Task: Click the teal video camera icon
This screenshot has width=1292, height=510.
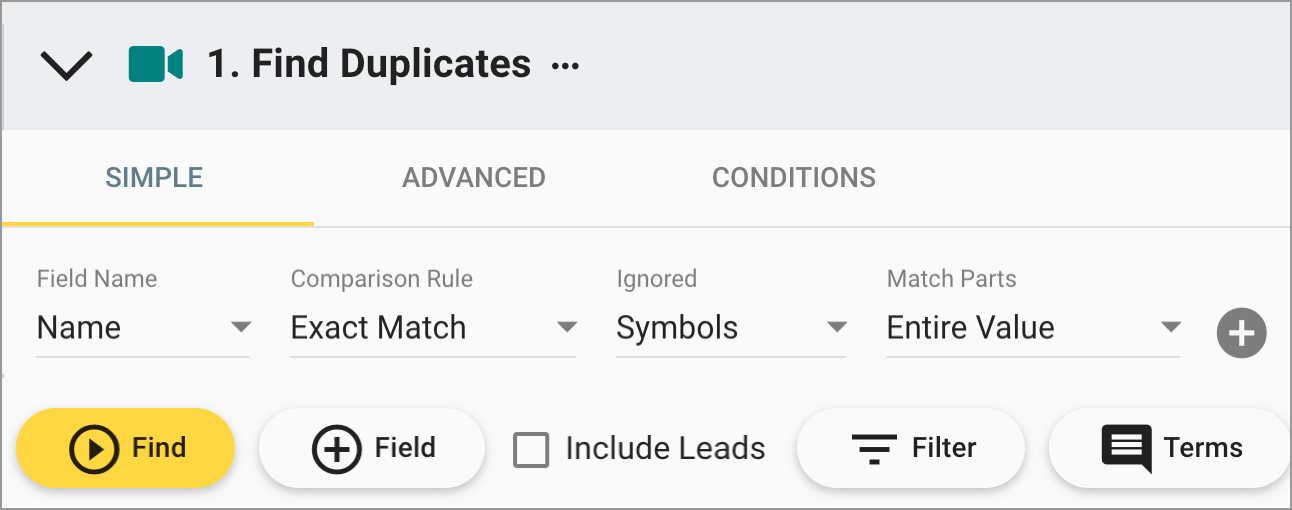Action: tap(155, 65)
